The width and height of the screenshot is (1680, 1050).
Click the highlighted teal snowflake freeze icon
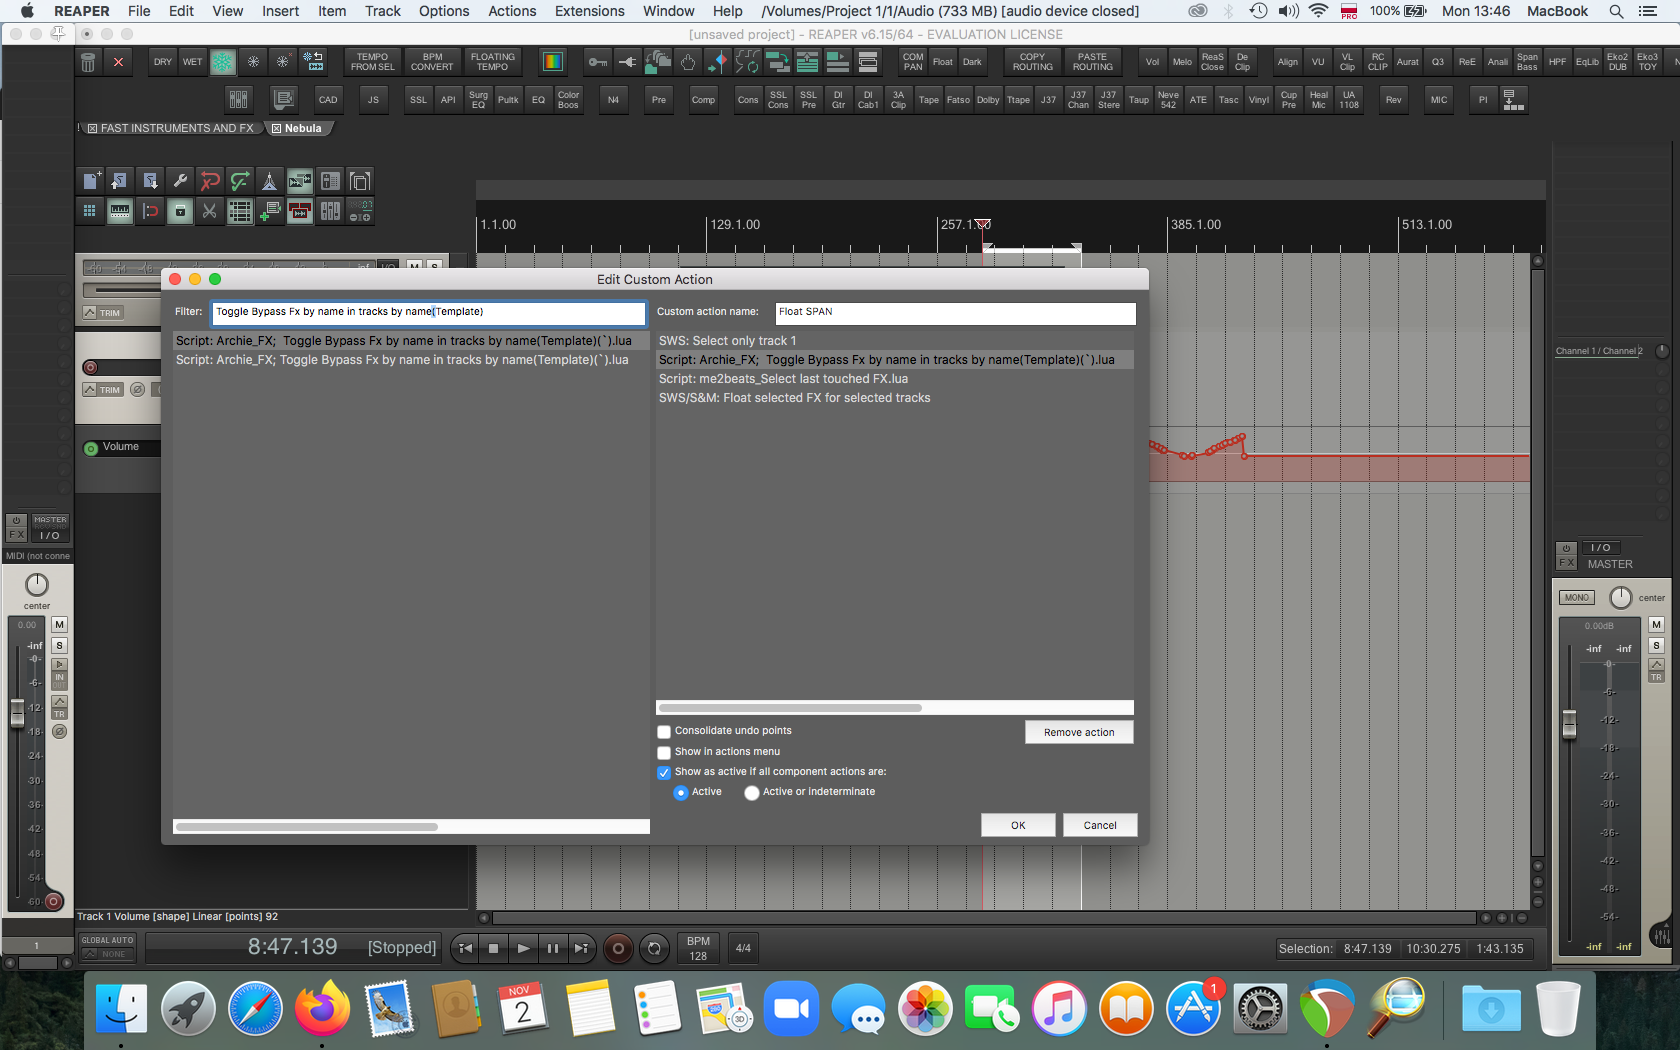[223, 62]
